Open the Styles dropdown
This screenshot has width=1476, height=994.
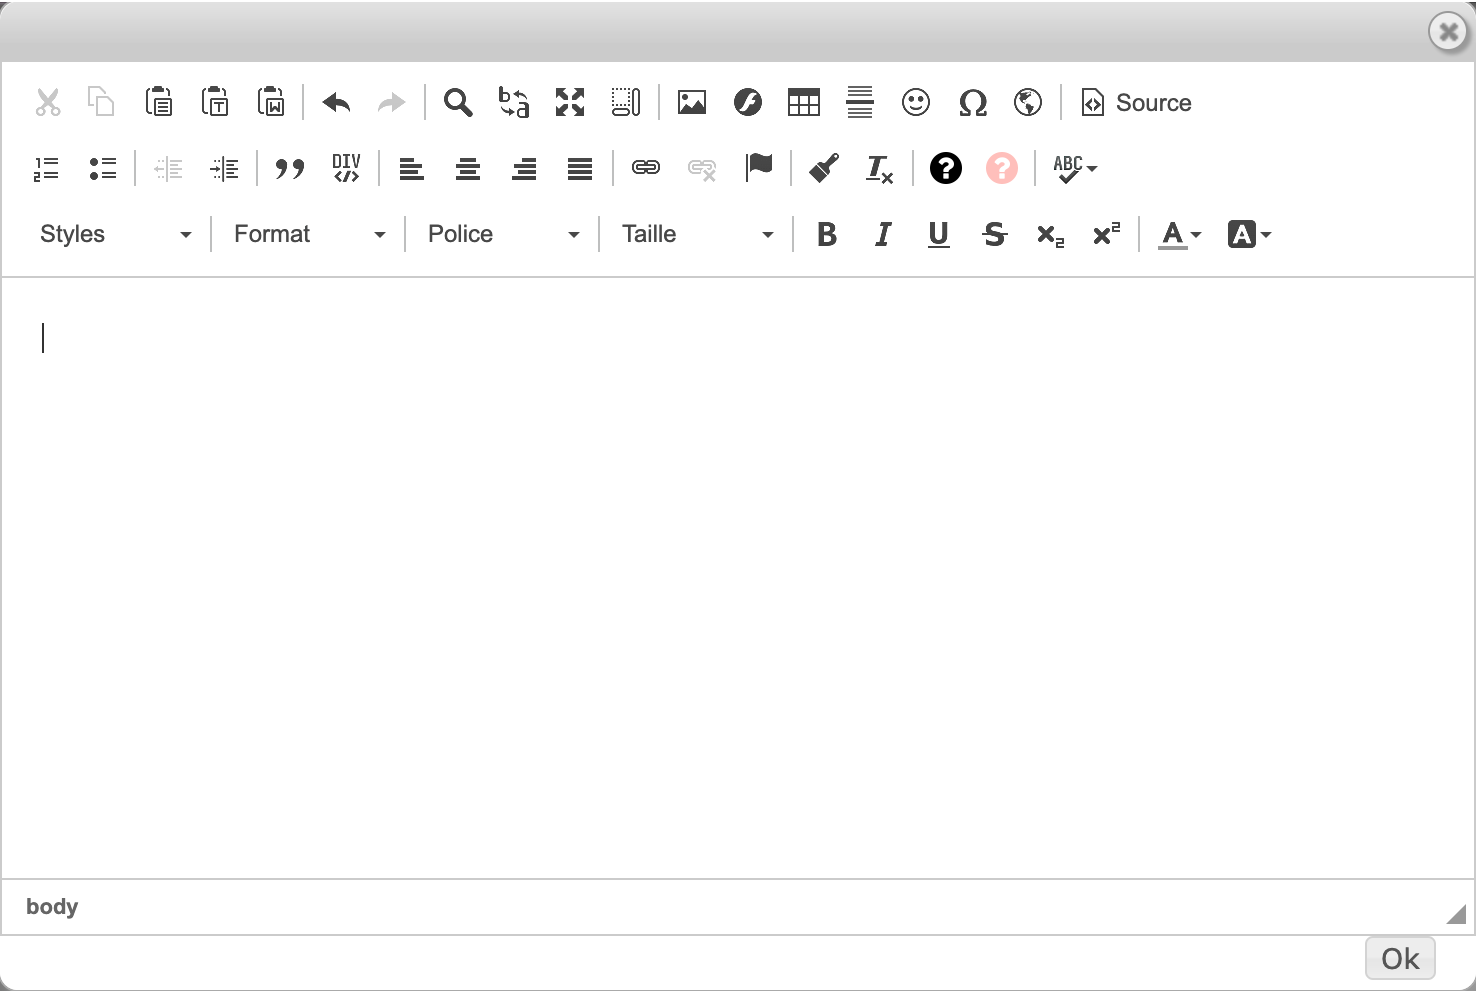(x=115, y=234)
